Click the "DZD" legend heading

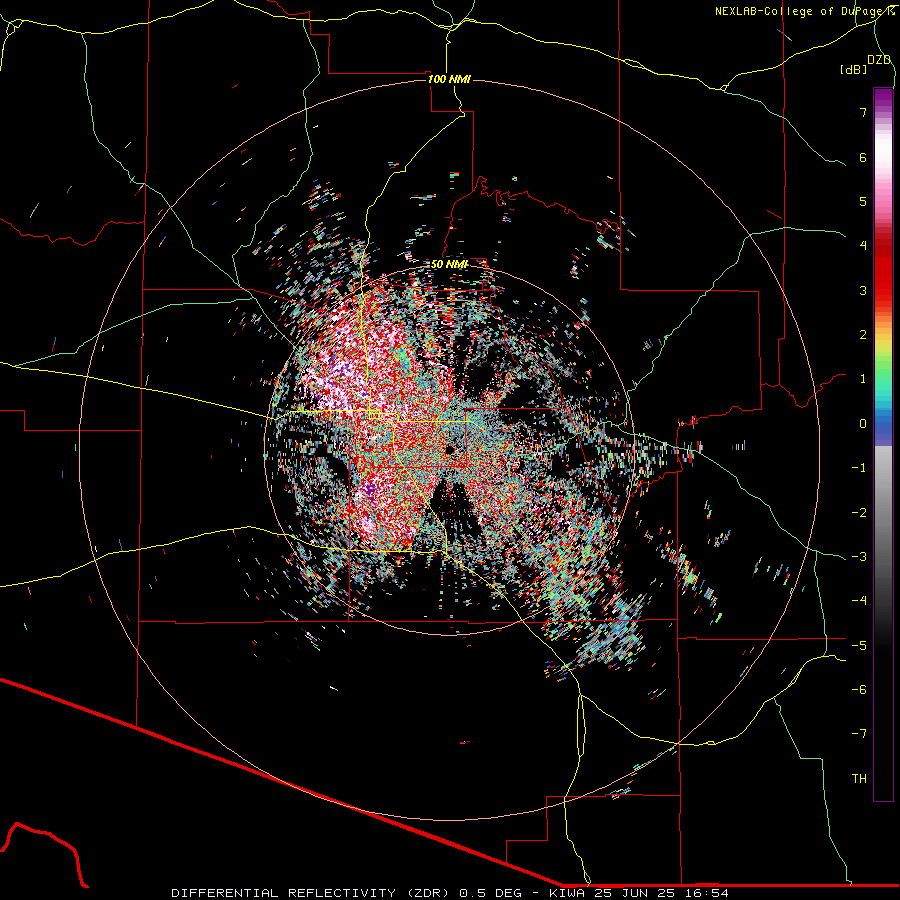(879, 60)
